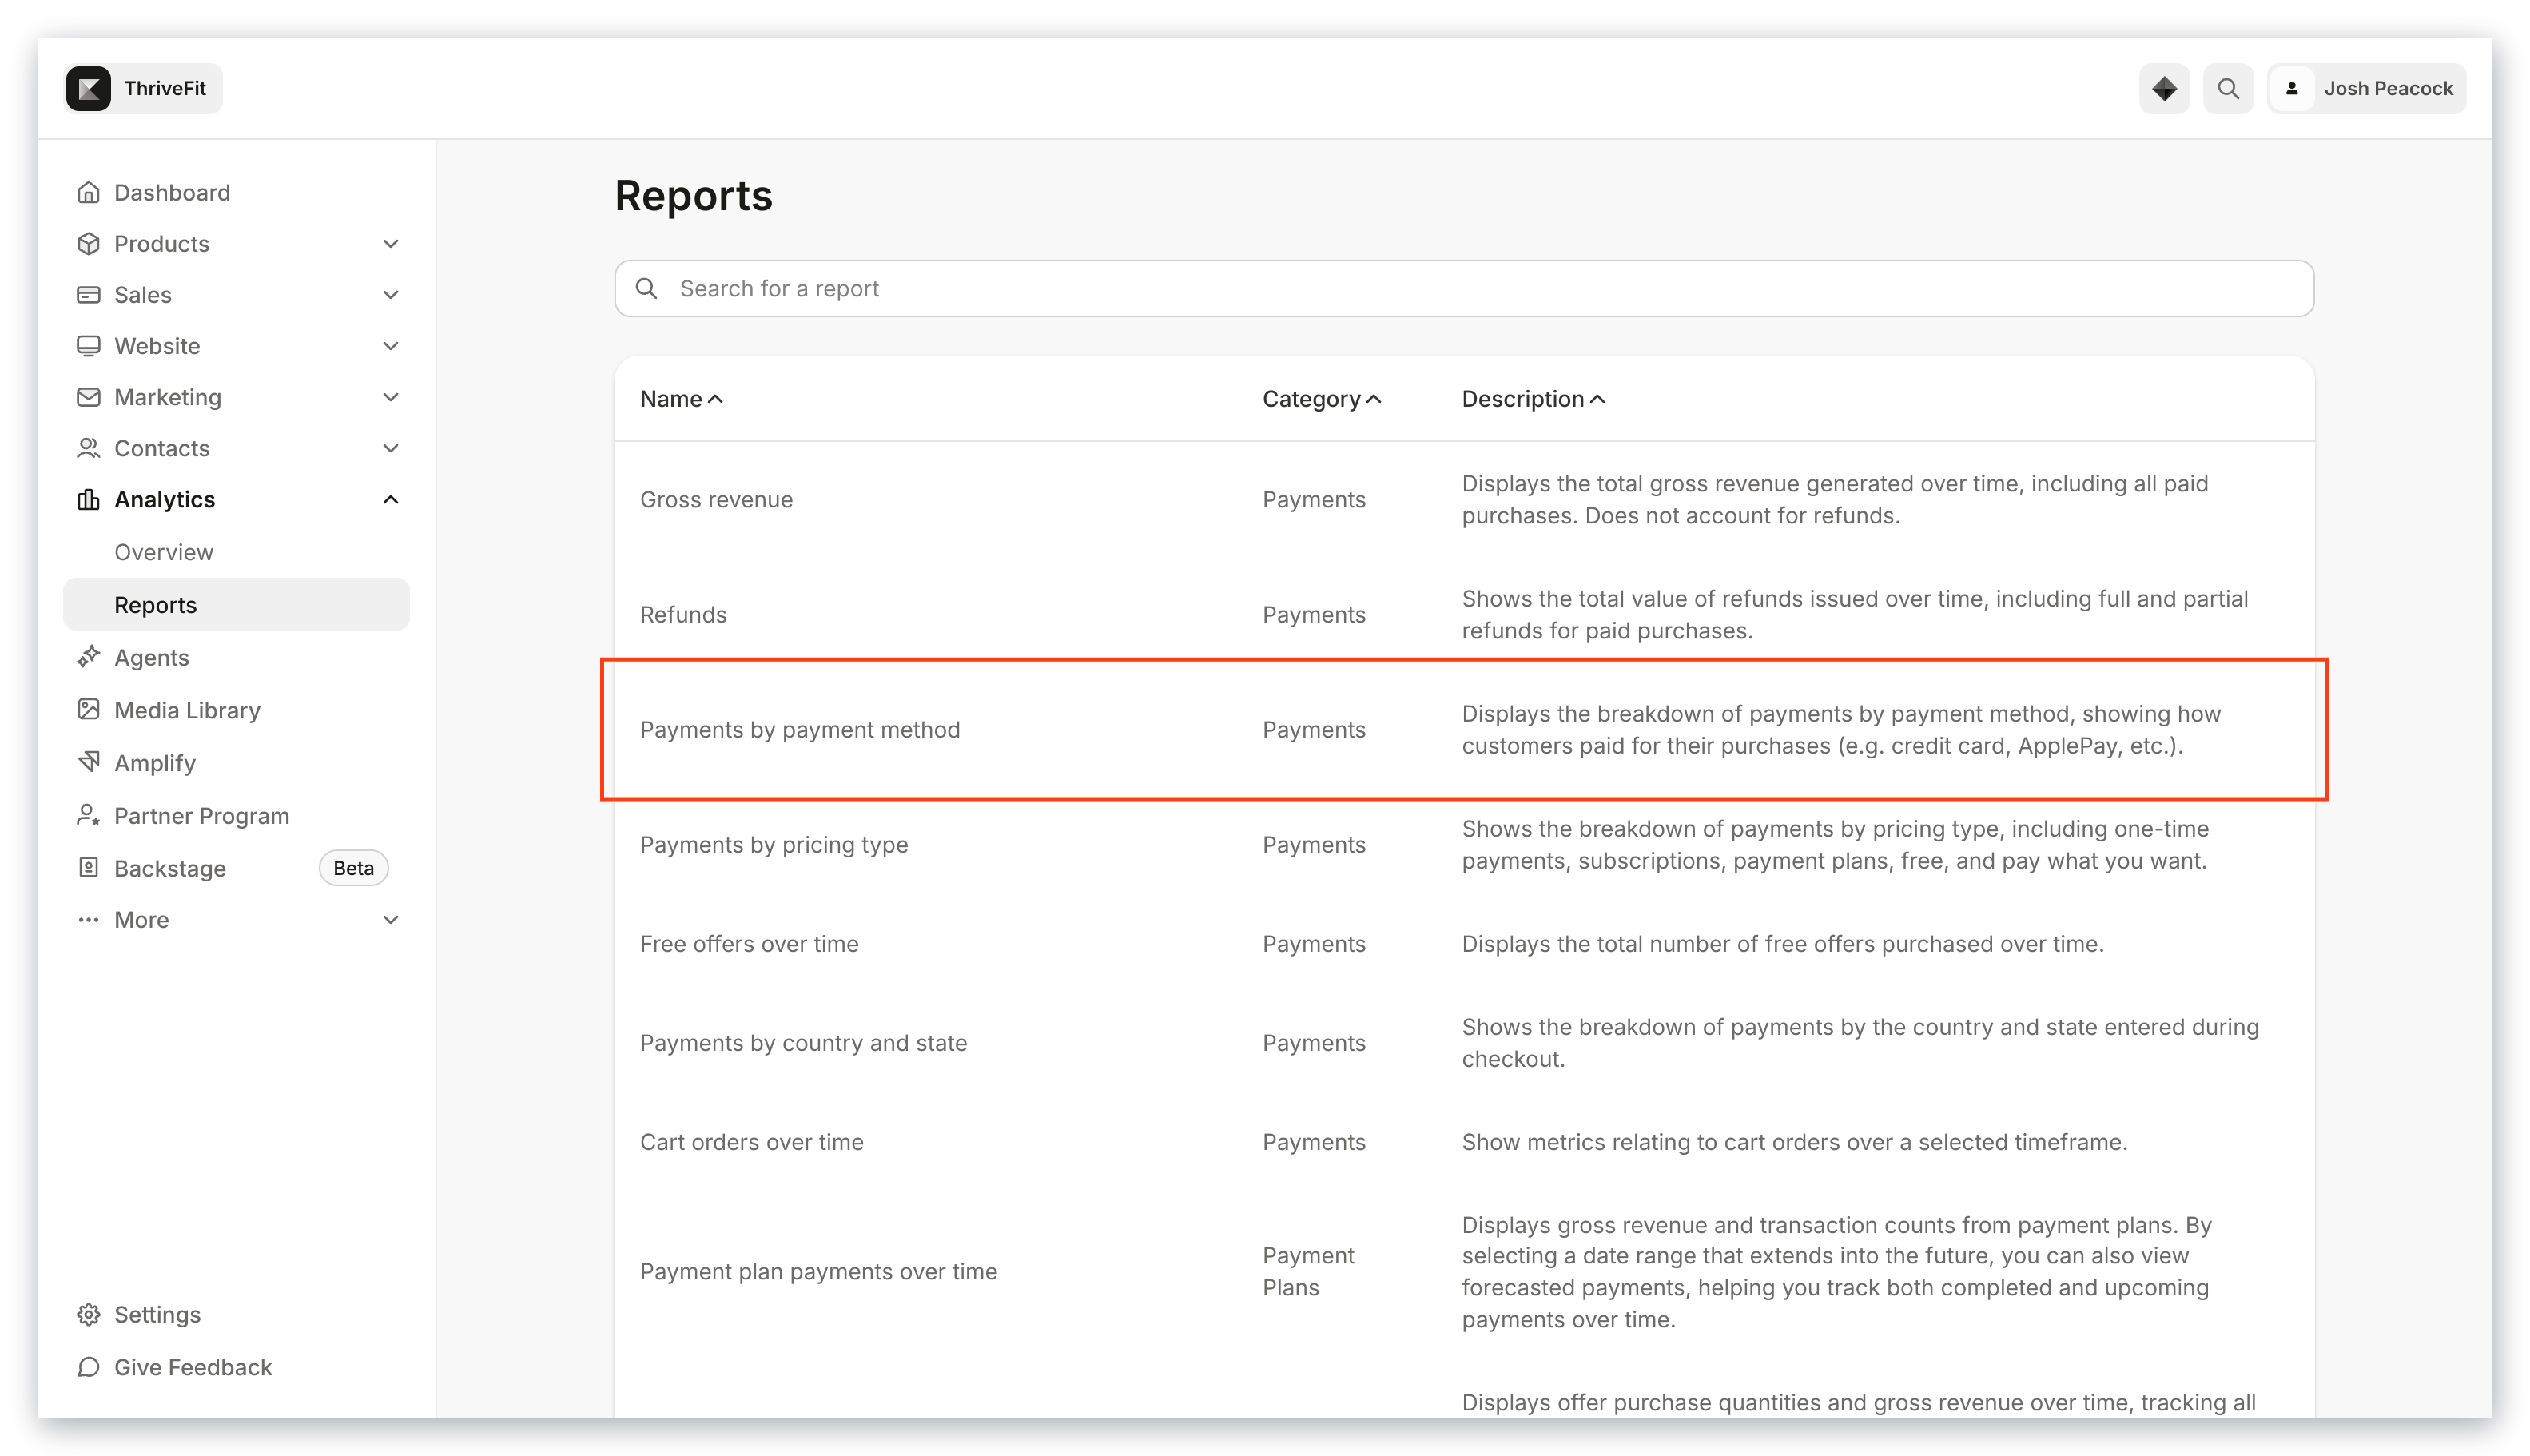Viewport: 2530px width, 1456px height.
Task: Open the ThriveFit site switcher
Action: 143,88
